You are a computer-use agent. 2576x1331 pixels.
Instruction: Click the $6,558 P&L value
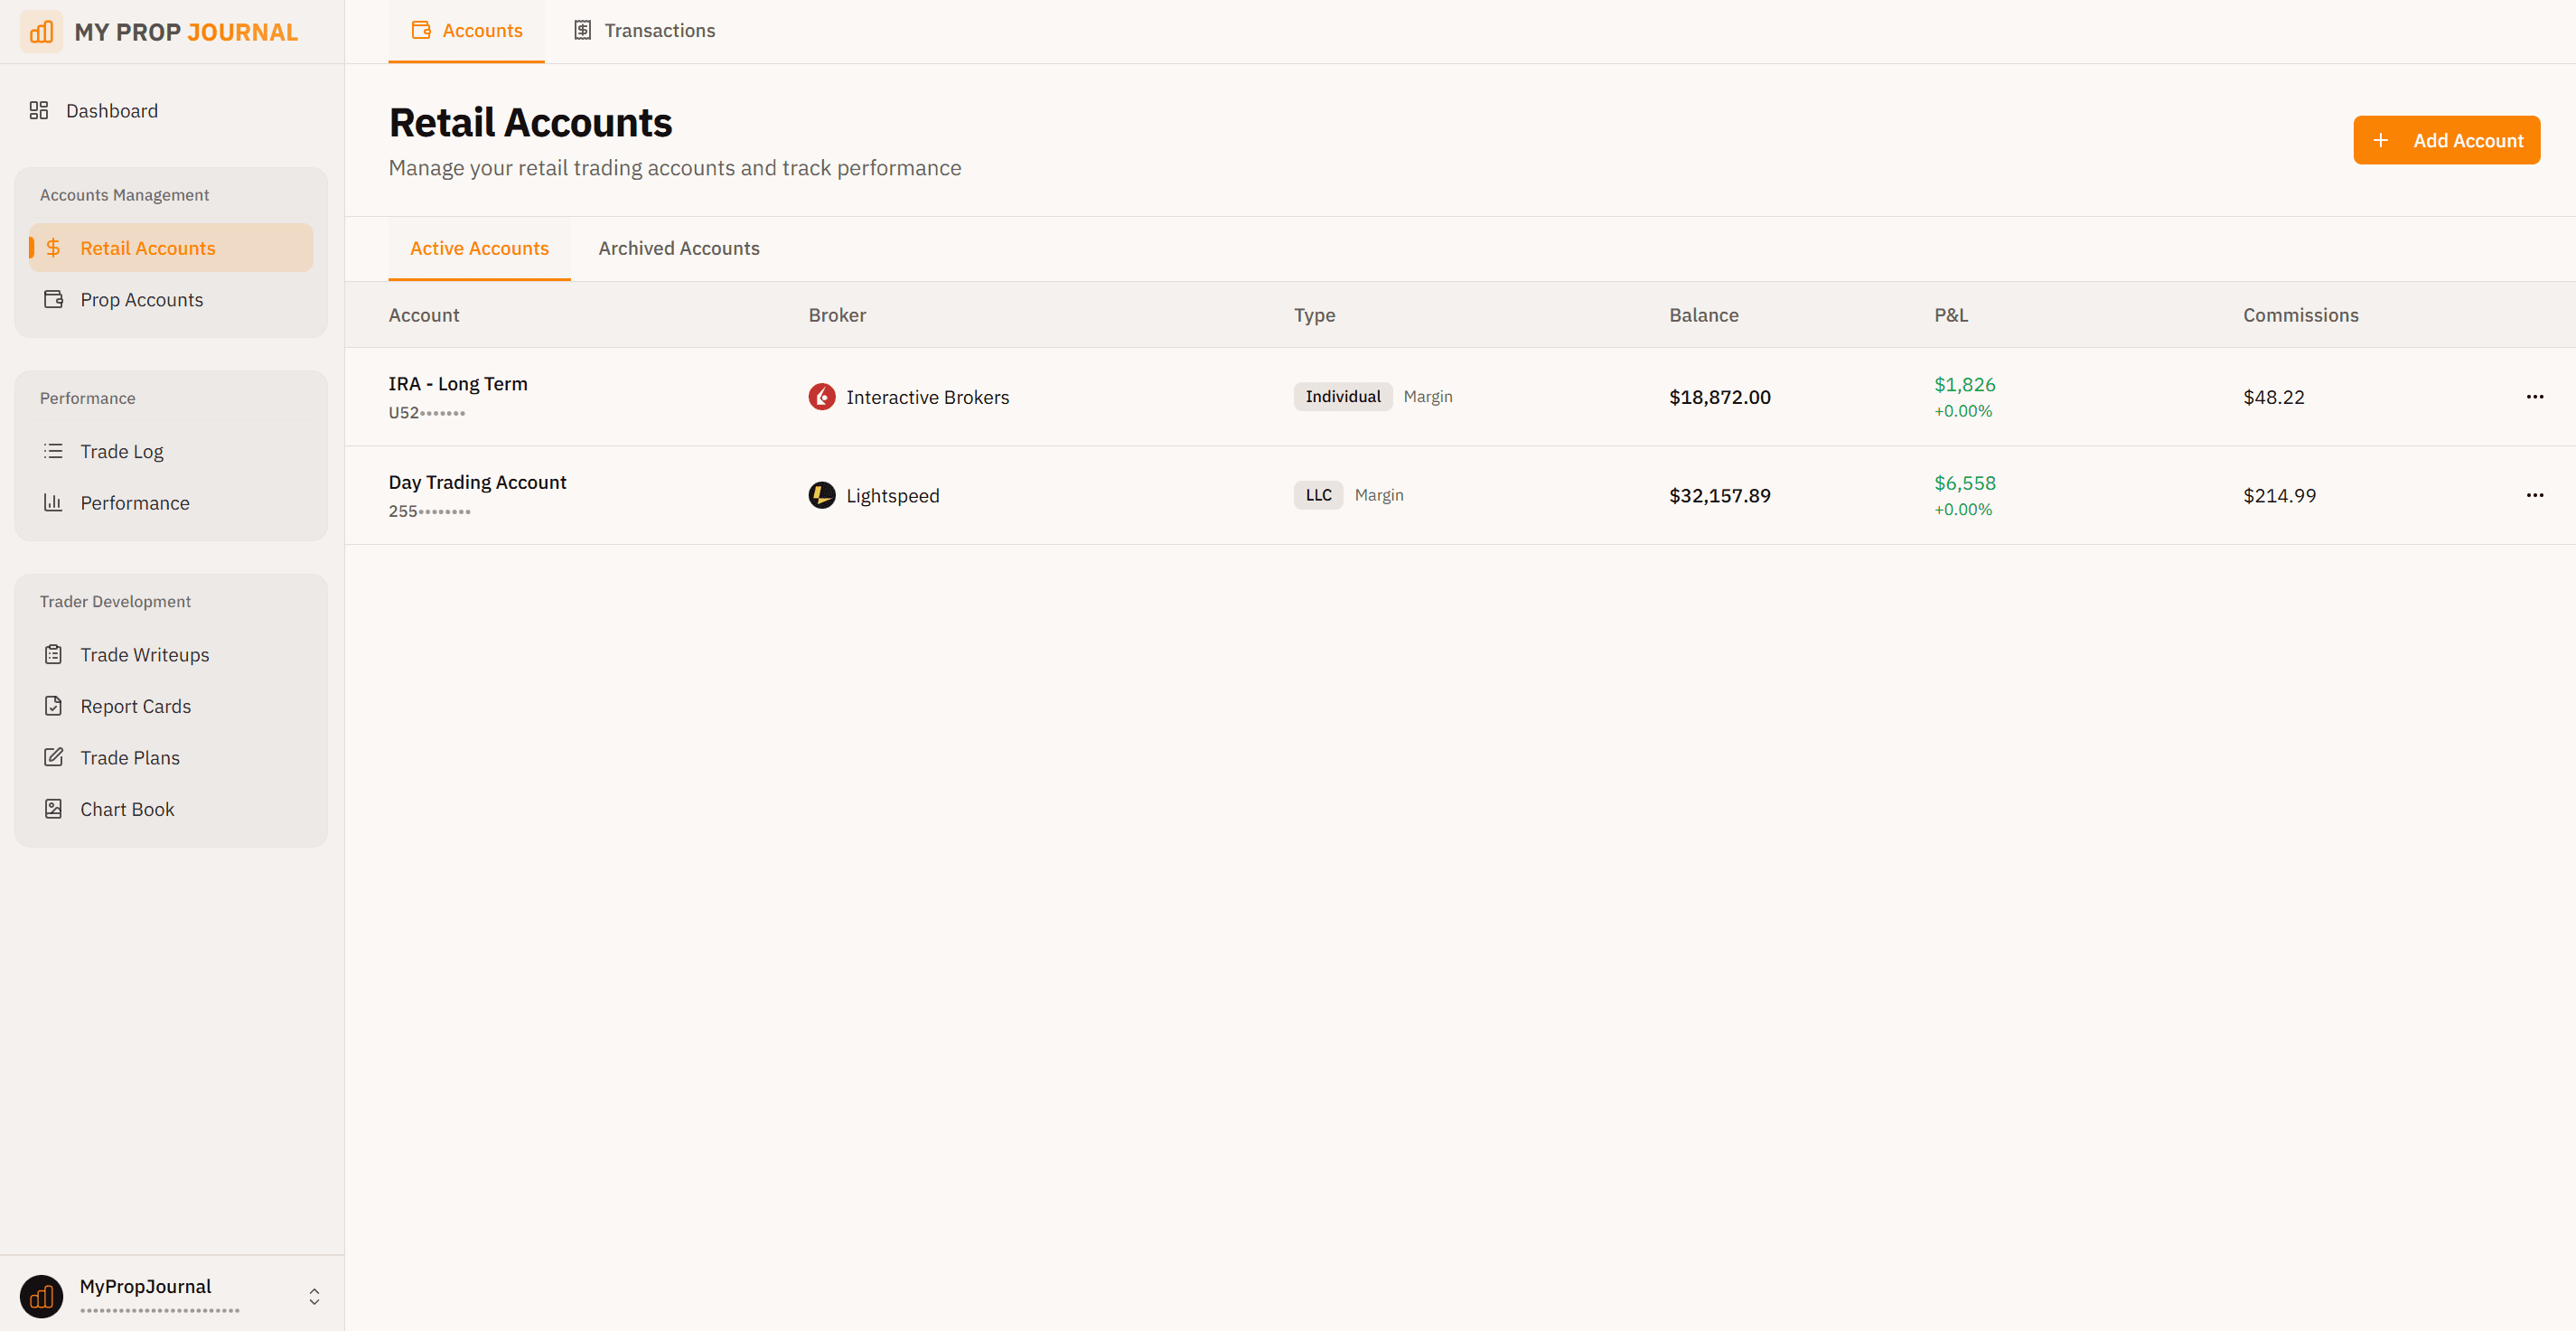point(1965,483)
